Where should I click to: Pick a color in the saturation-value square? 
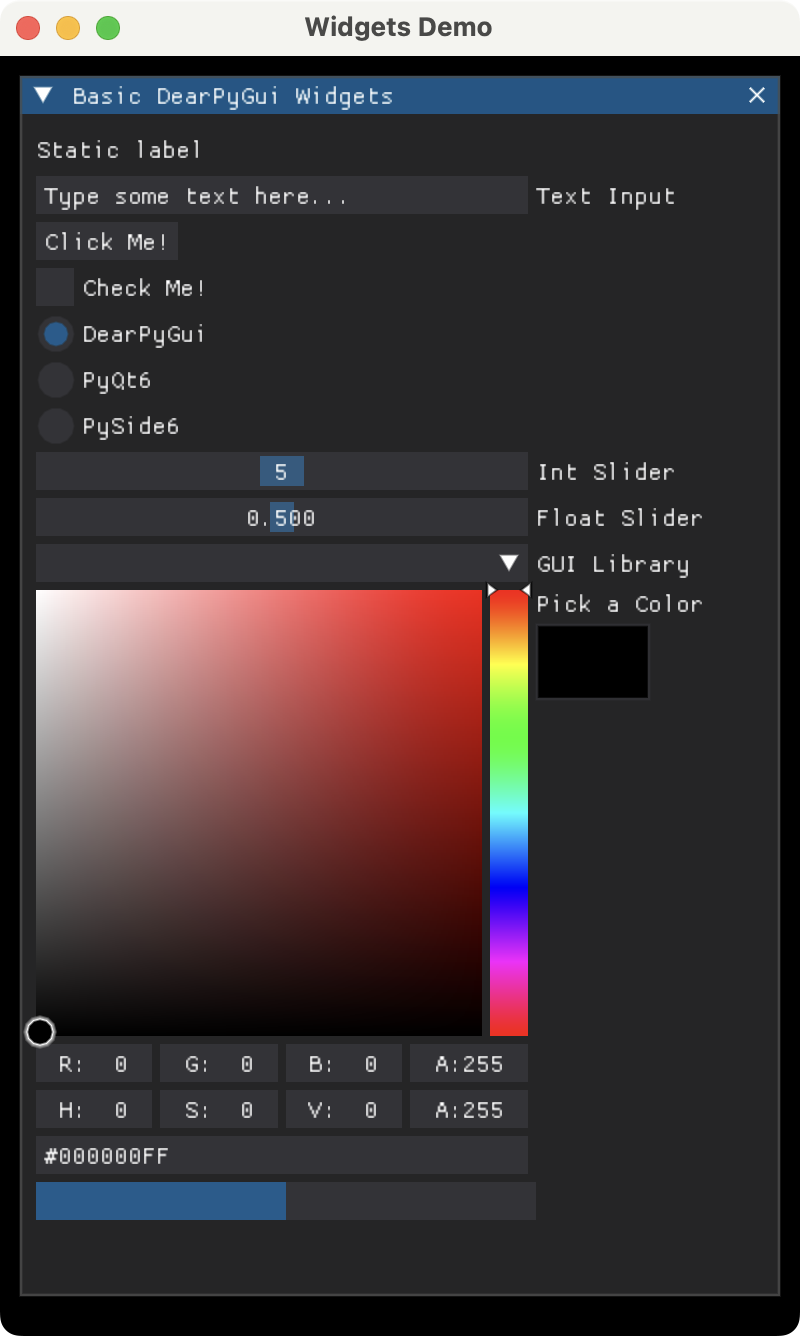click(x=260, y=810)
